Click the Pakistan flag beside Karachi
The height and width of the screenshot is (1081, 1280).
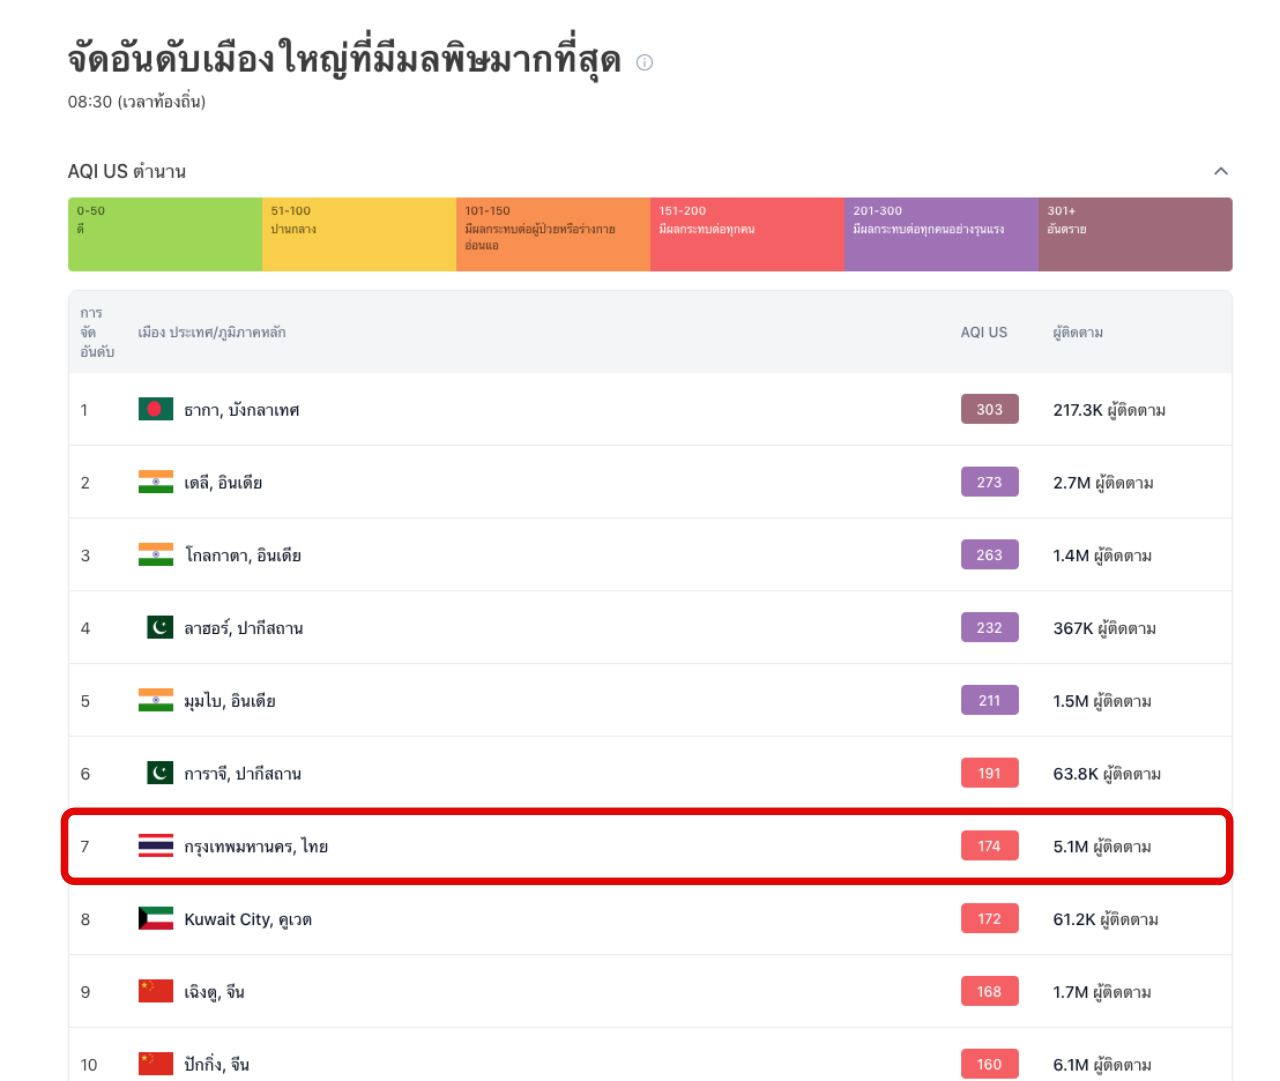coord(159,773)
